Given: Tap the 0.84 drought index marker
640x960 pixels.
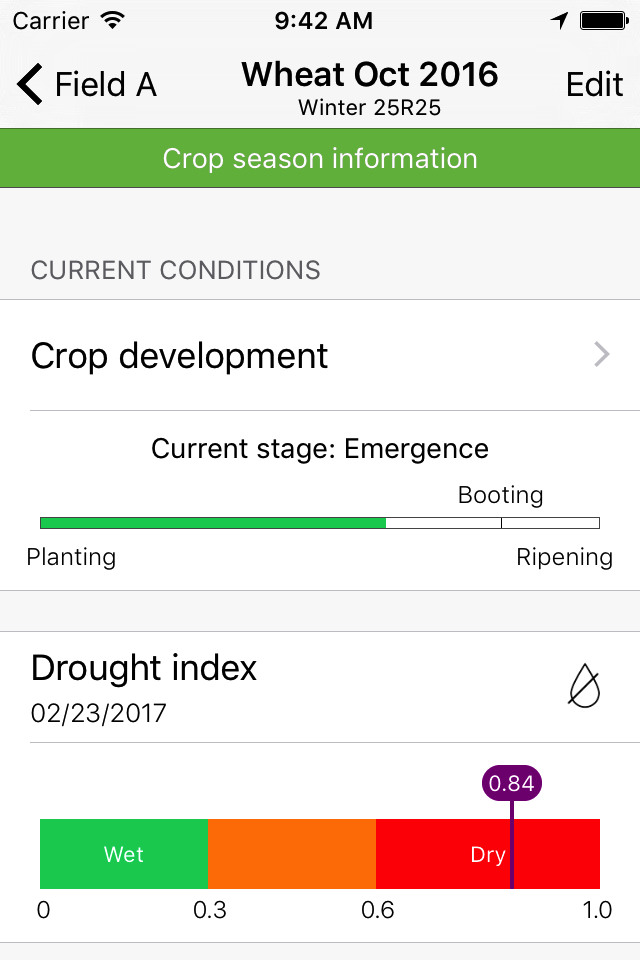Looking at the screenshot, I should tap(512, 783).
